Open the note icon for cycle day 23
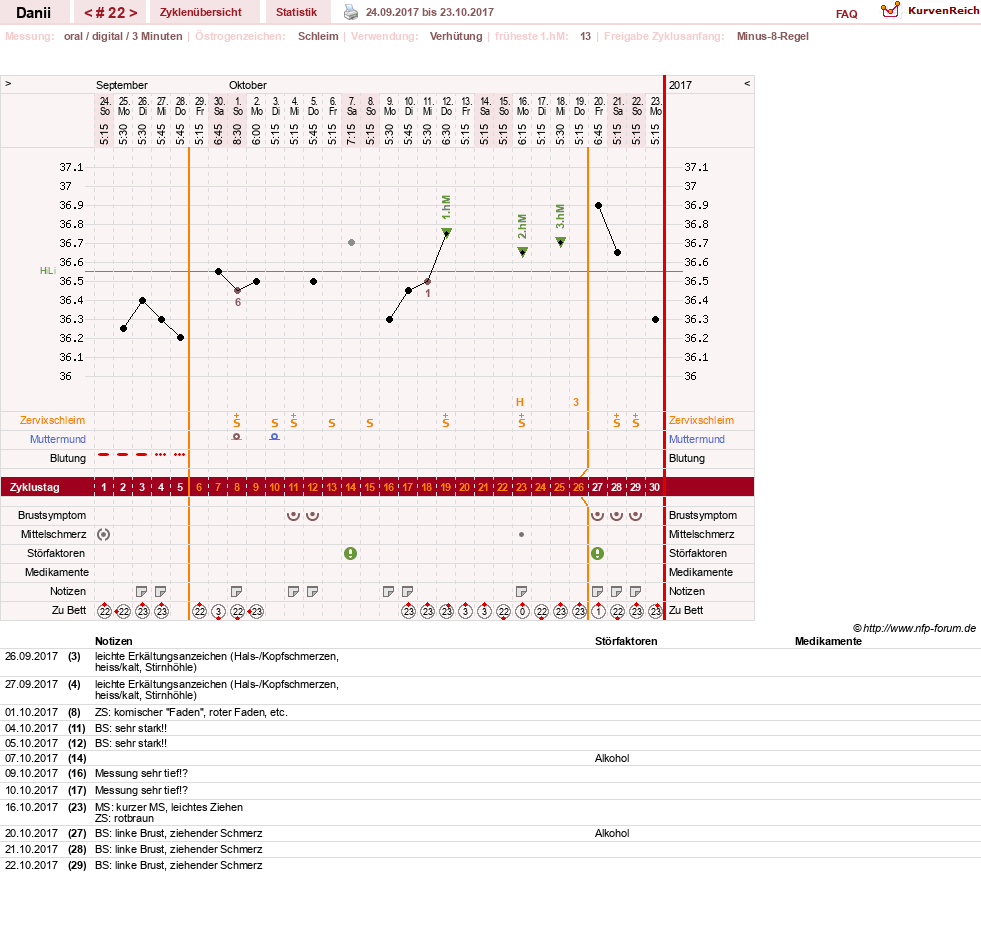 521,591
